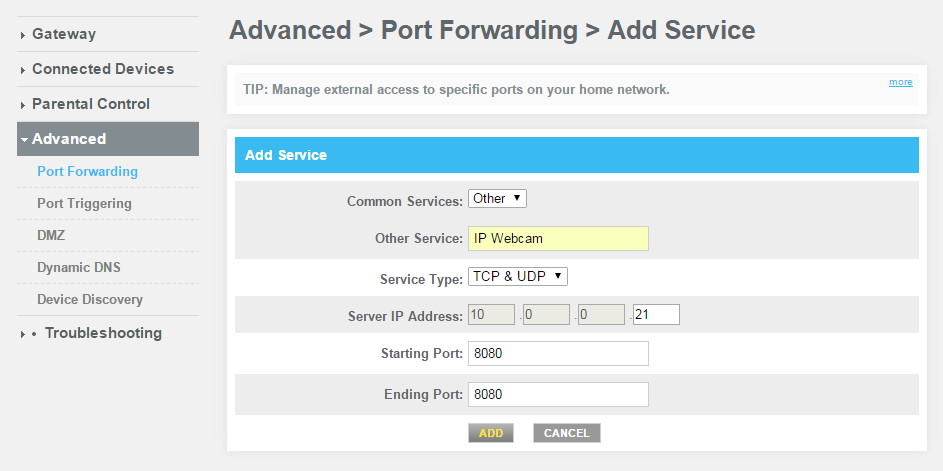Viewport: 943px width, 471px height.
Task: Open the Service Type dropdown
Action: coord(518,276)
